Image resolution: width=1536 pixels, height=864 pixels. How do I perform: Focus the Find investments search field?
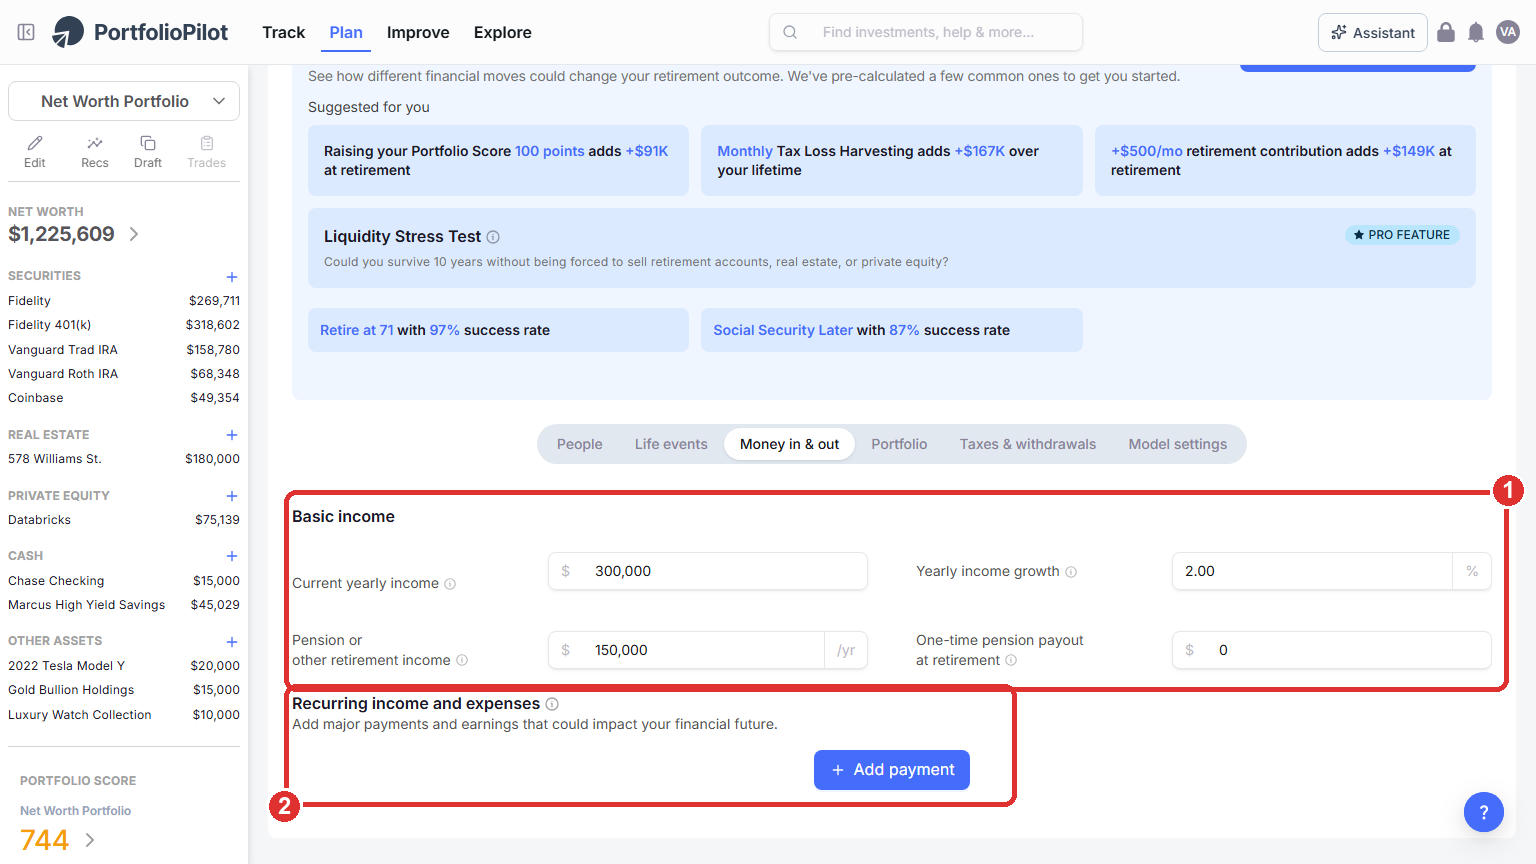pos(926,32)
